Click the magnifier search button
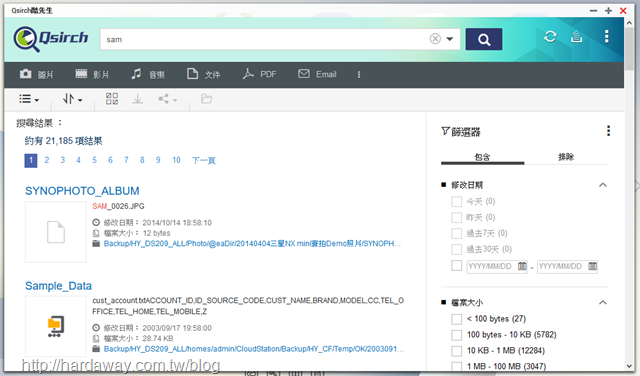The image size is (640, 376). click(x=484, y=39)
